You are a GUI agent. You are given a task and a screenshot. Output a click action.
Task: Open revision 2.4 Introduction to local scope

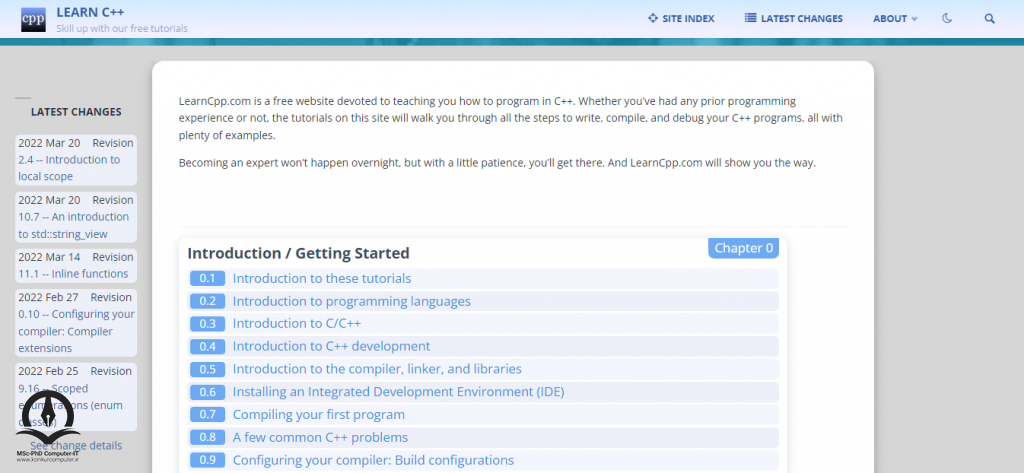pyautogui.click(x=69, y=168)
